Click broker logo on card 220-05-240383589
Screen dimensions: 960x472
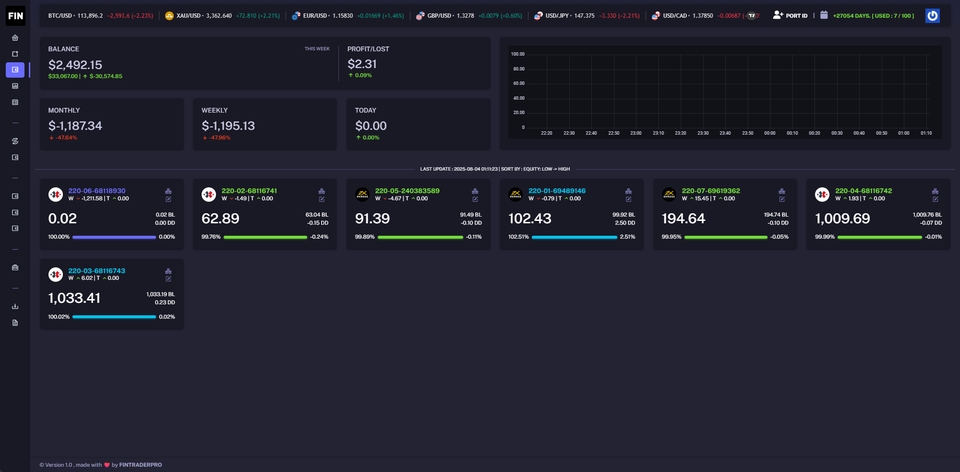coord(362,195)
